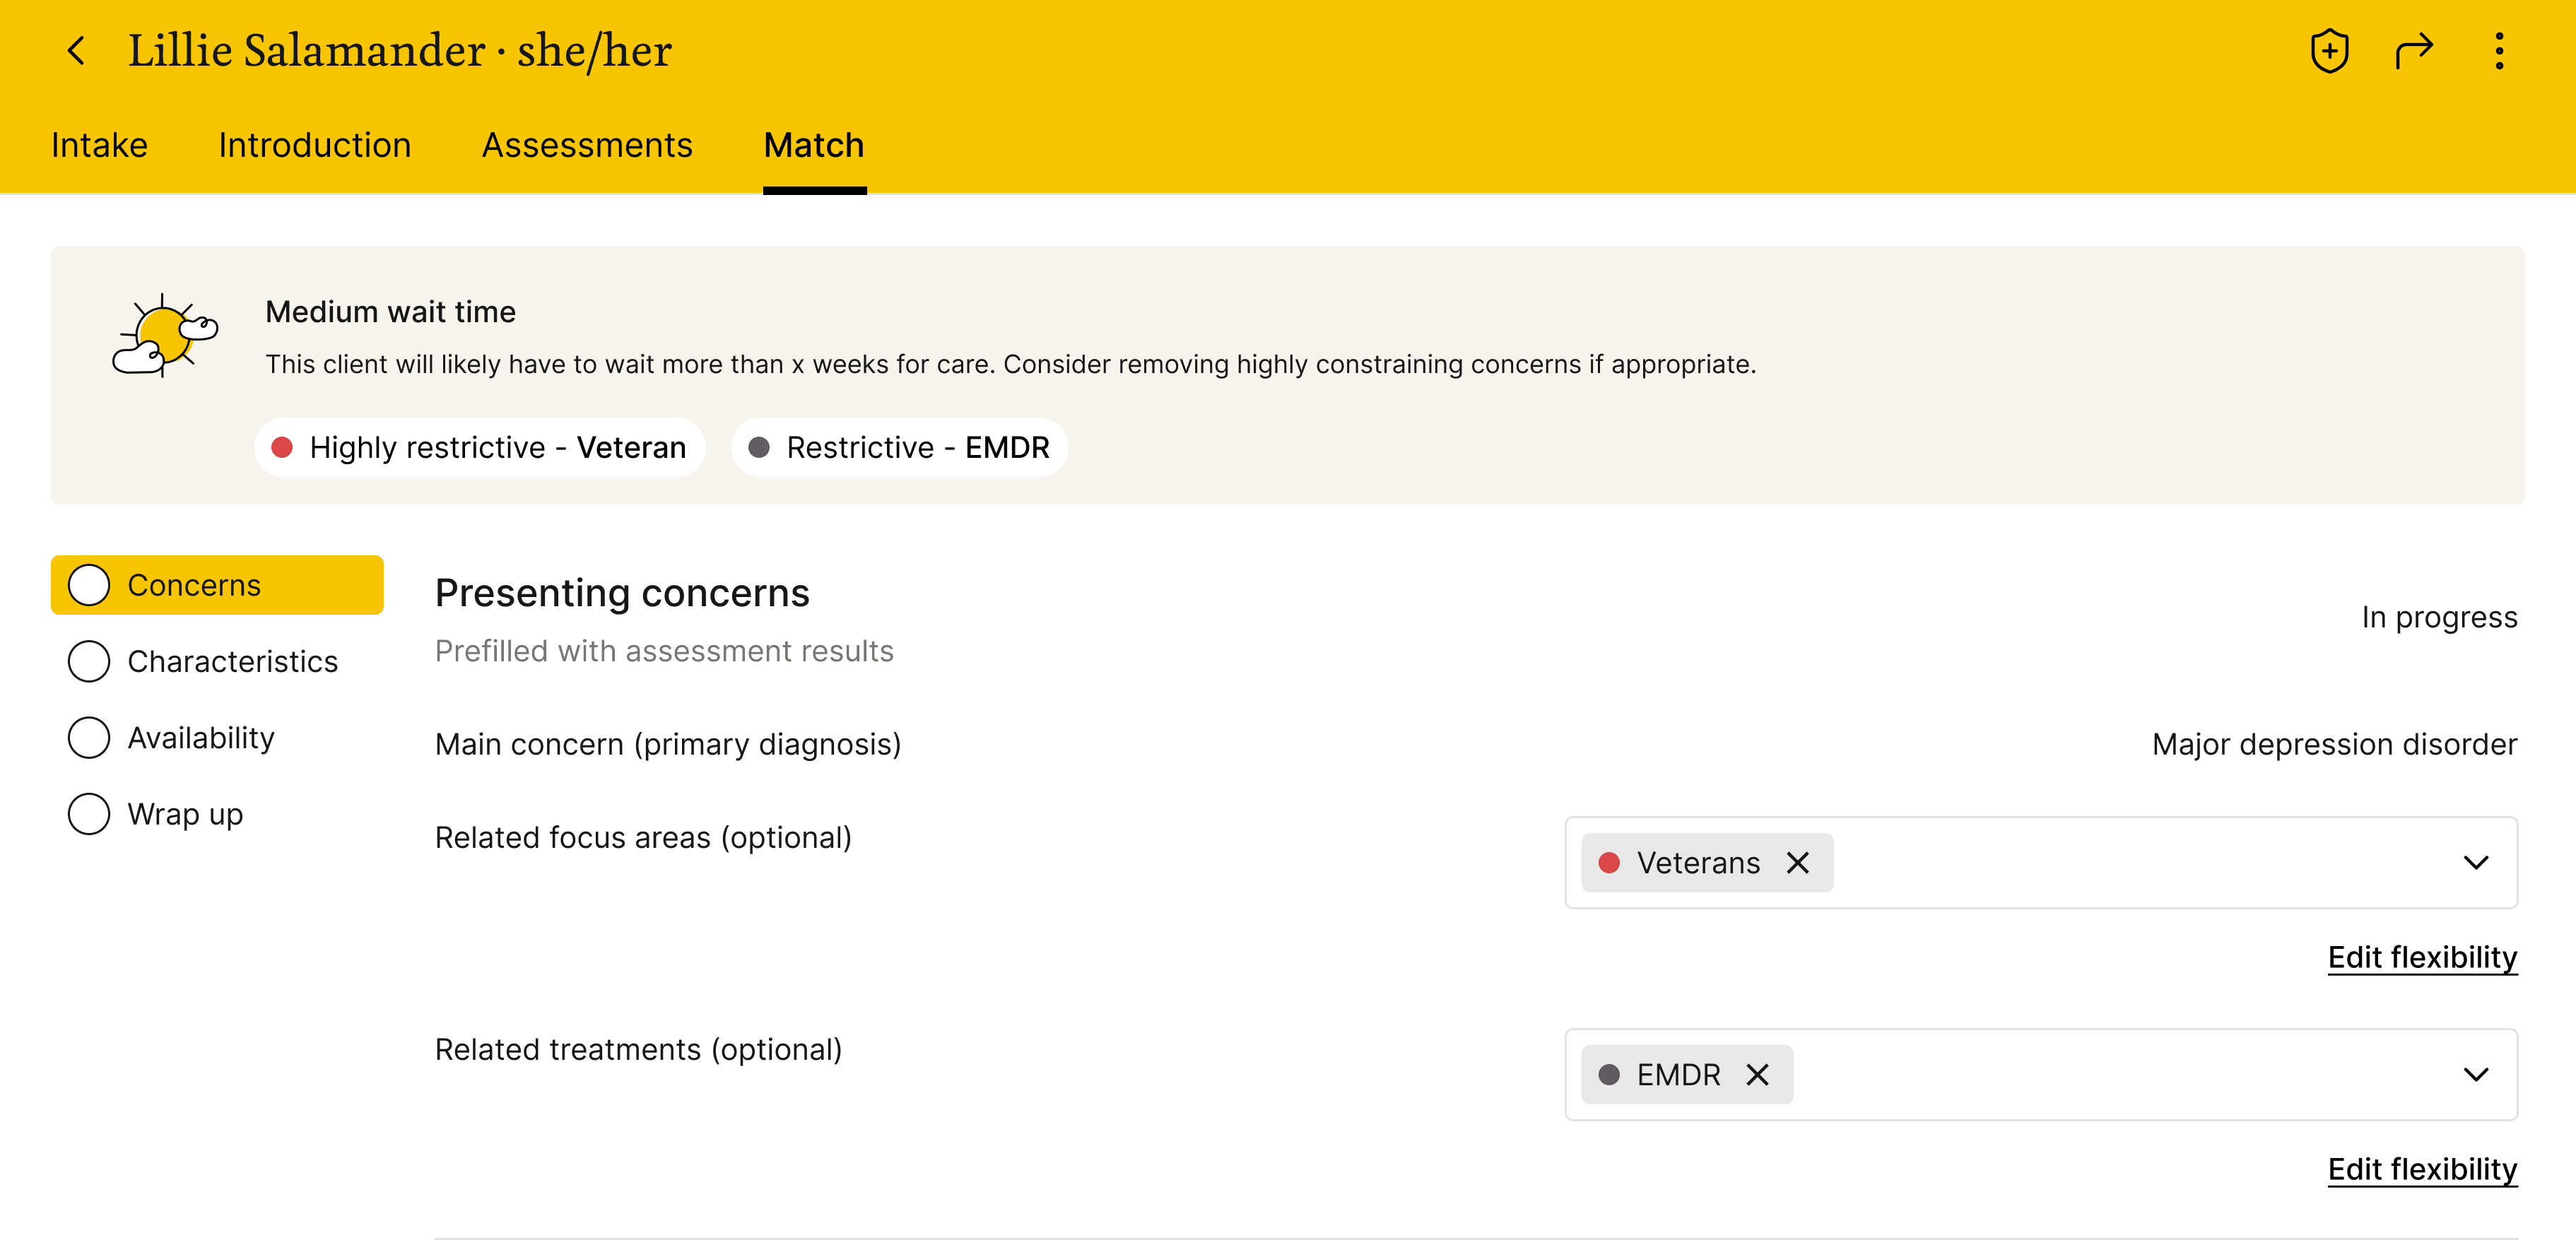
Task: Expand the Related treatments dropdown
Action: tap(2475, 1074)
